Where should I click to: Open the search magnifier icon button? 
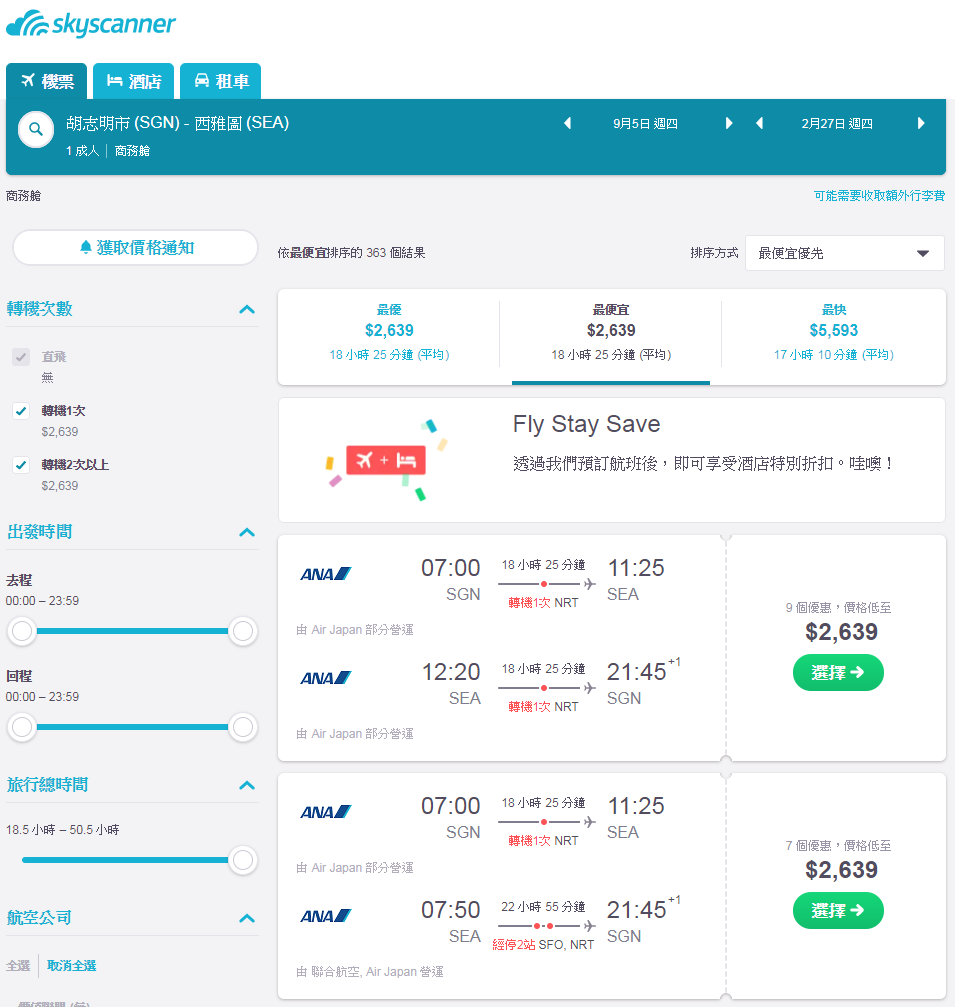[x=36, y=130]
